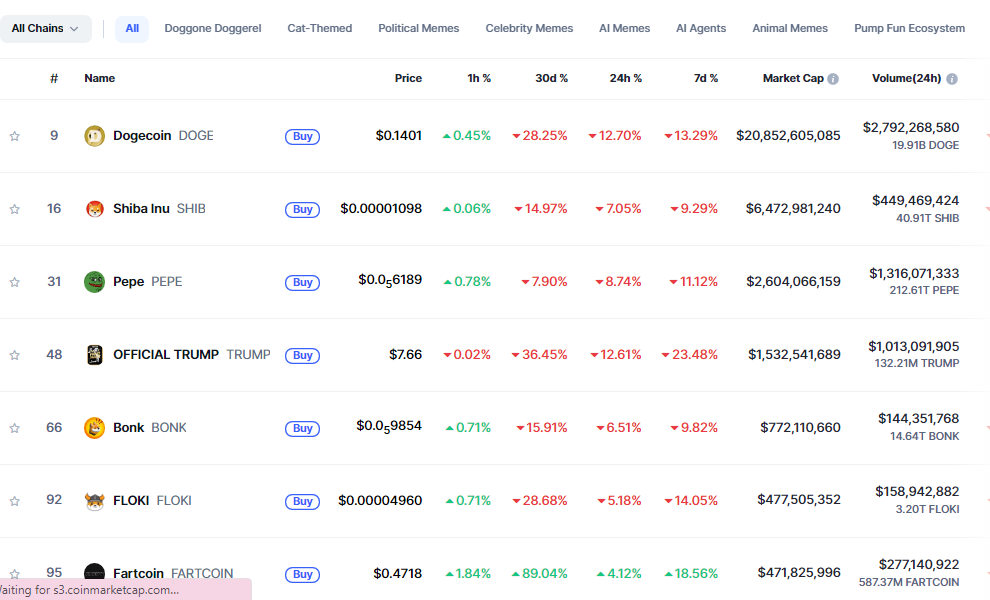Click the Shiba Inu coin logo
Image resolution: width=990 pixels, height=600 pixels.
(95, 208)
